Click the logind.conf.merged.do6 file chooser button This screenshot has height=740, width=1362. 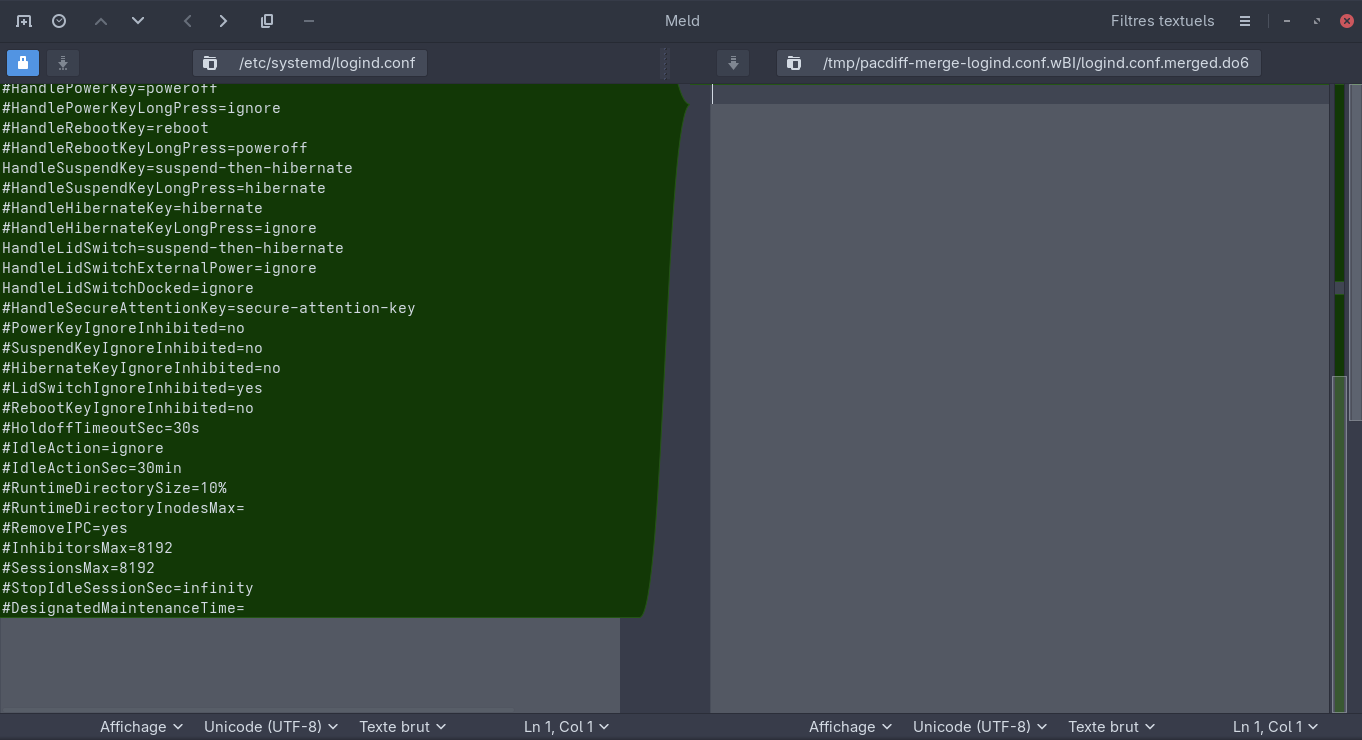click(1018, 63)
